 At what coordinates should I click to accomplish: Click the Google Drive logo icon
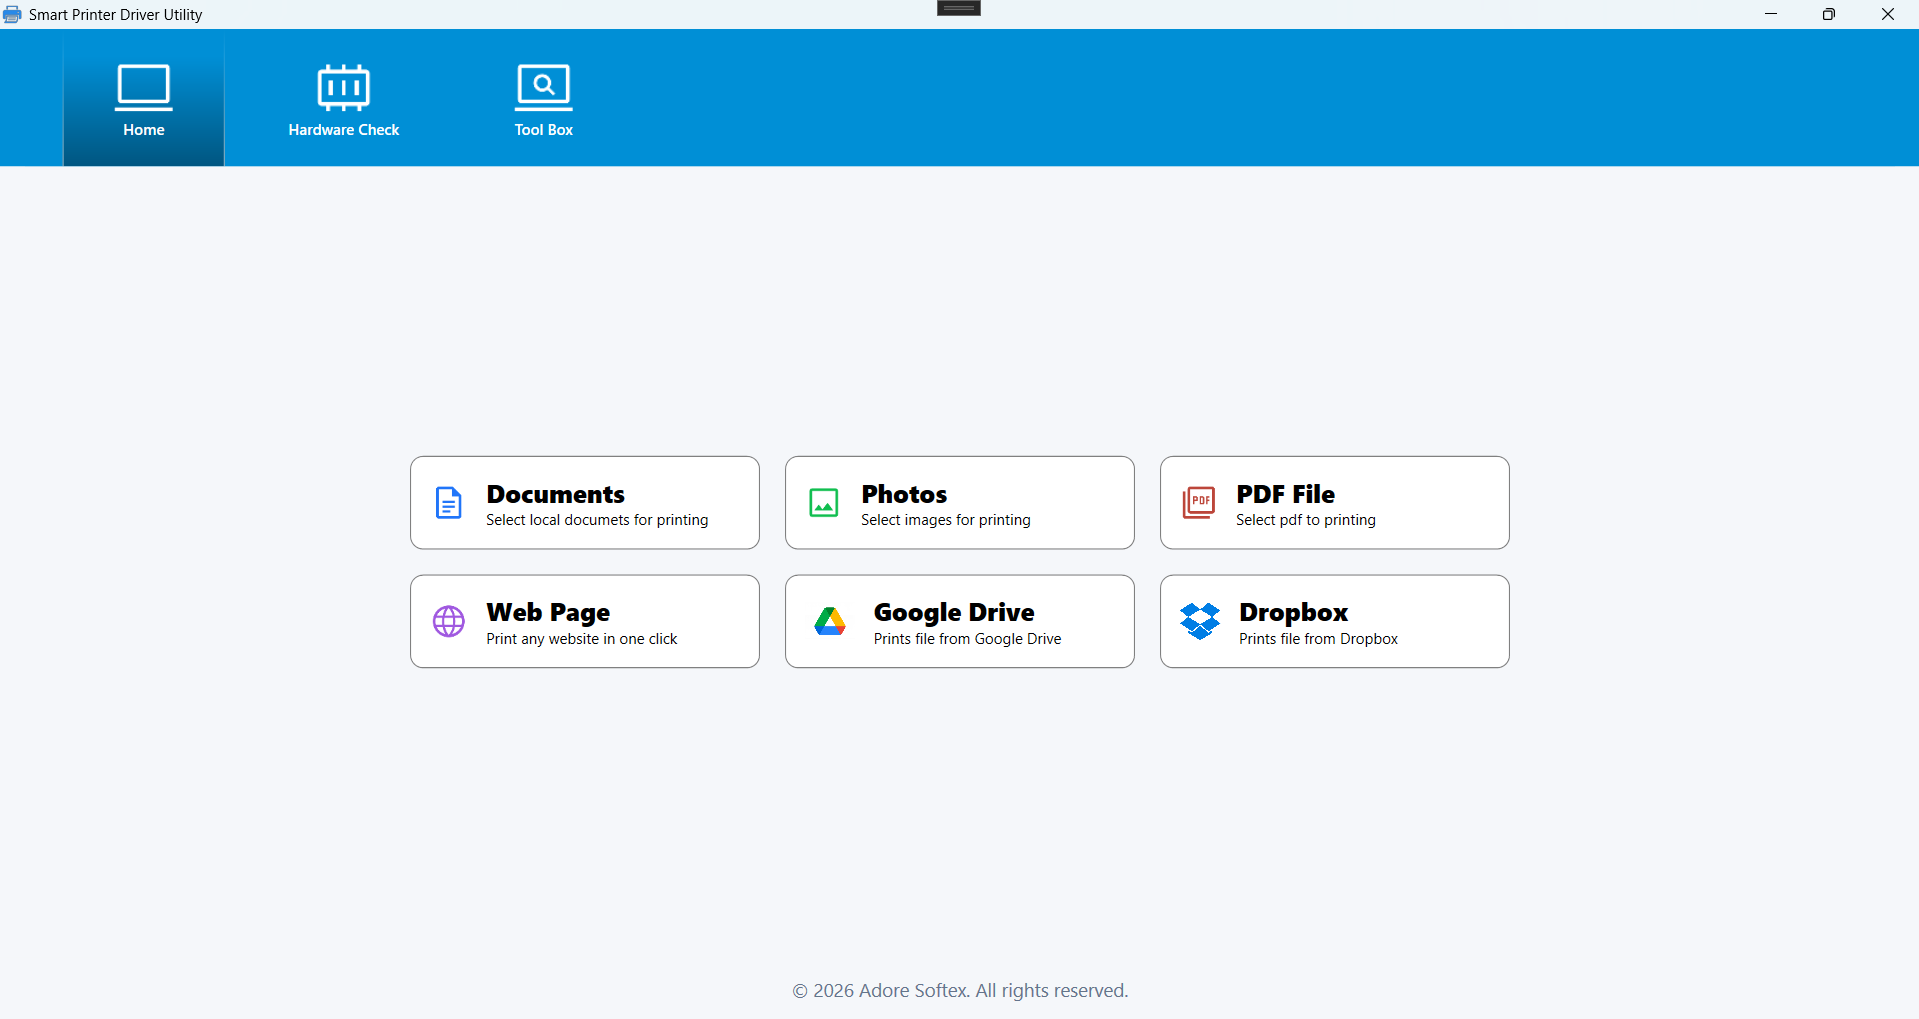830,622
